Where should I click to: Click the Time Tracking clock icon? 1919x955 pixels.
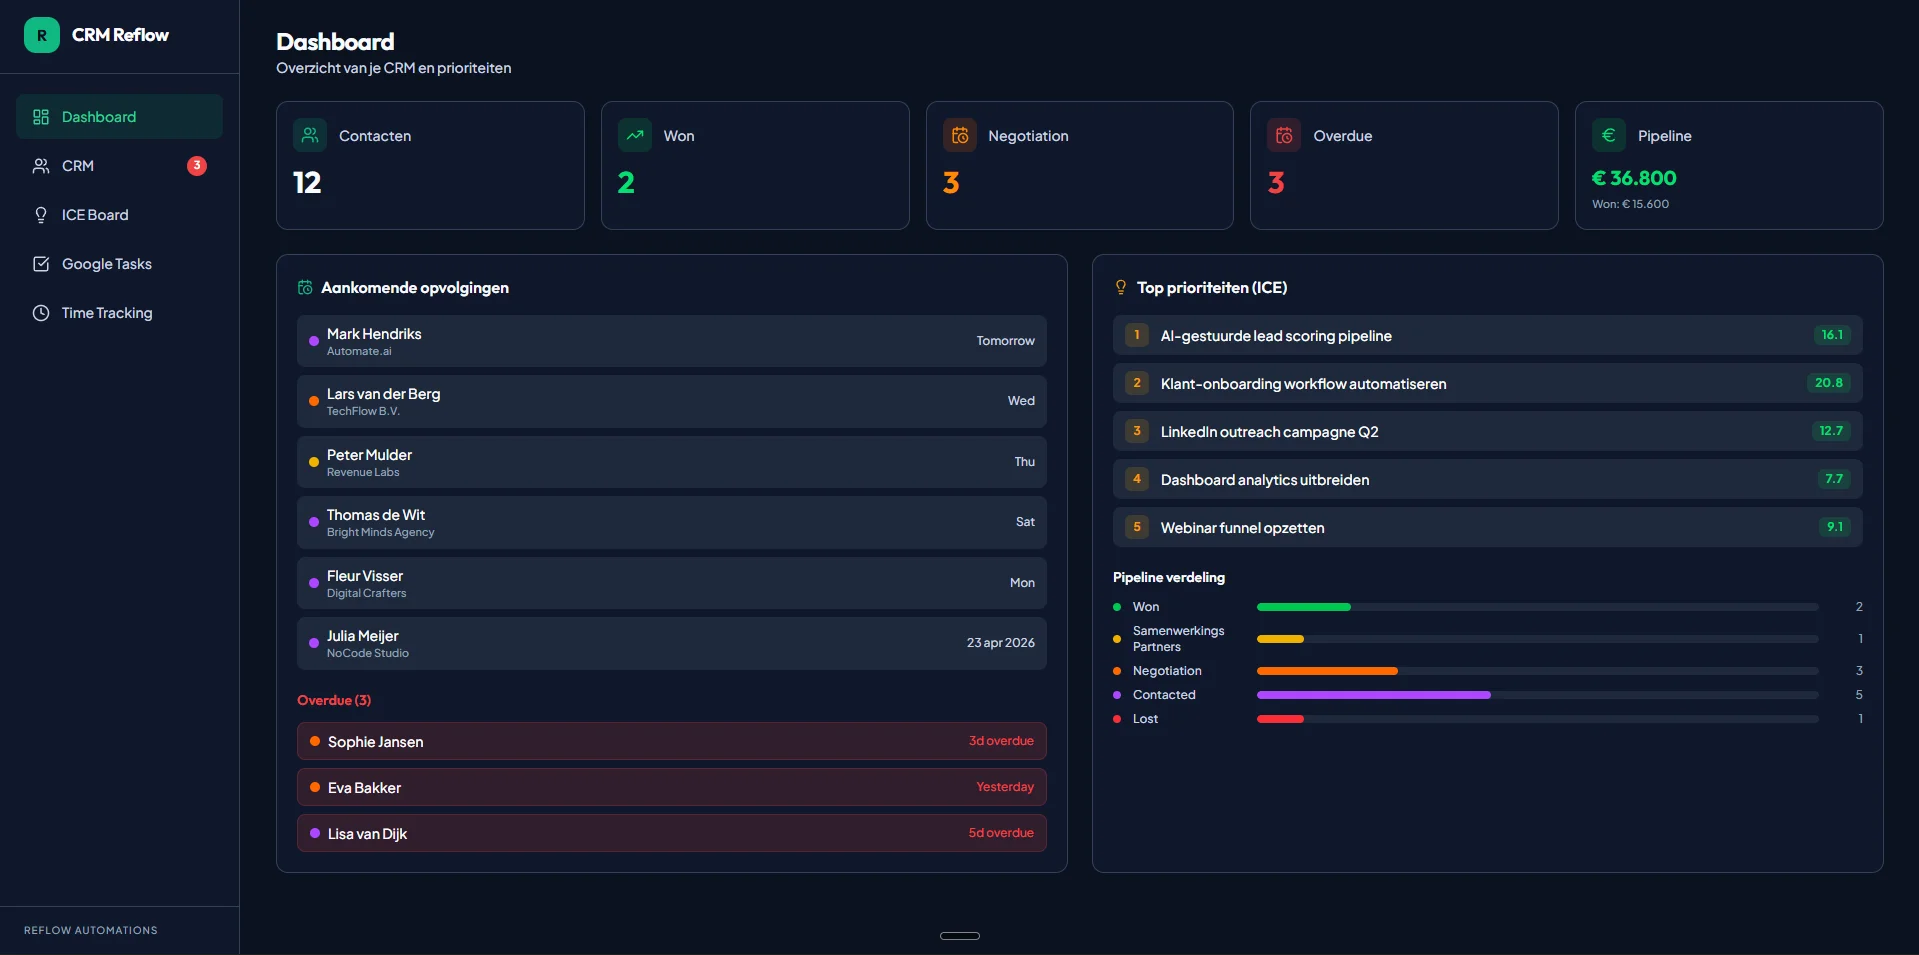coord(41,313)
